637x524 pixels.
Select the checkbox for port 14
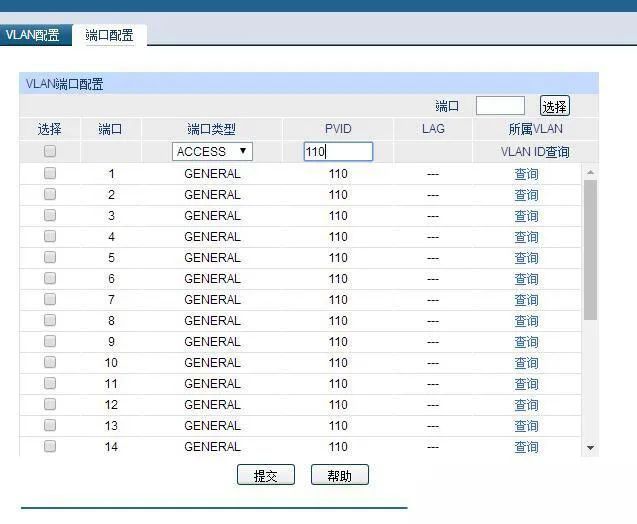pyautogui.click(x=49, y=446)
